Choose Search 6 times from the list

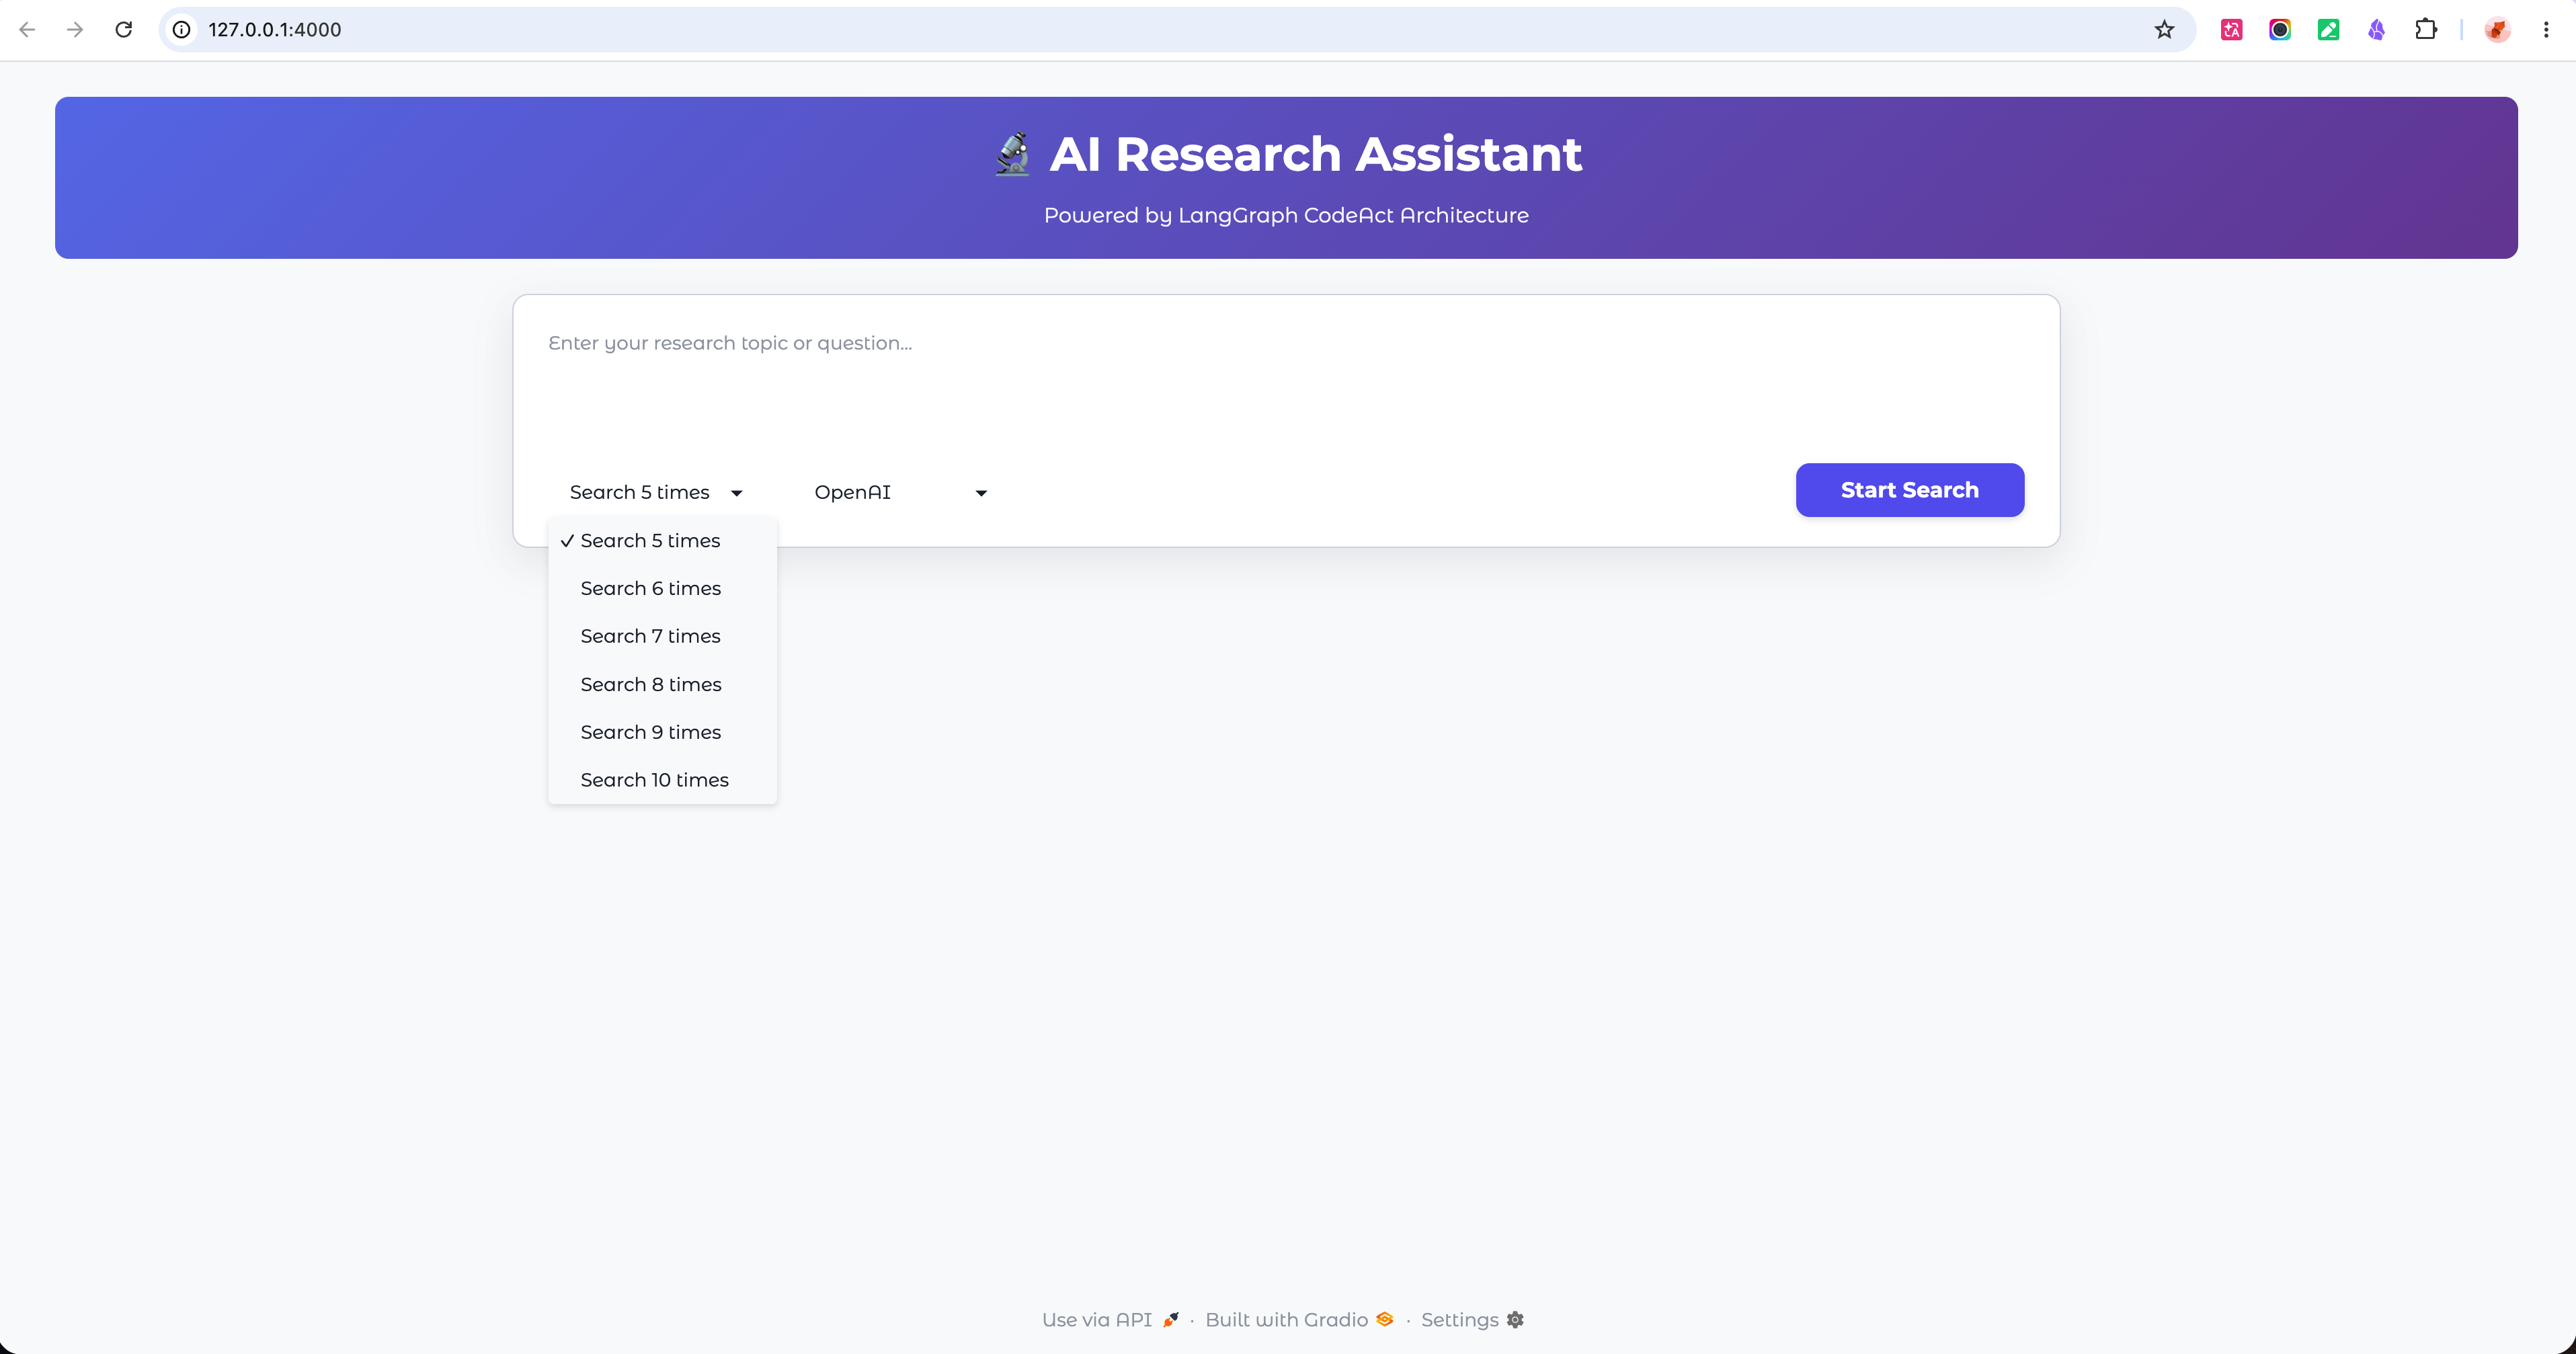click(x=662, y=588)
